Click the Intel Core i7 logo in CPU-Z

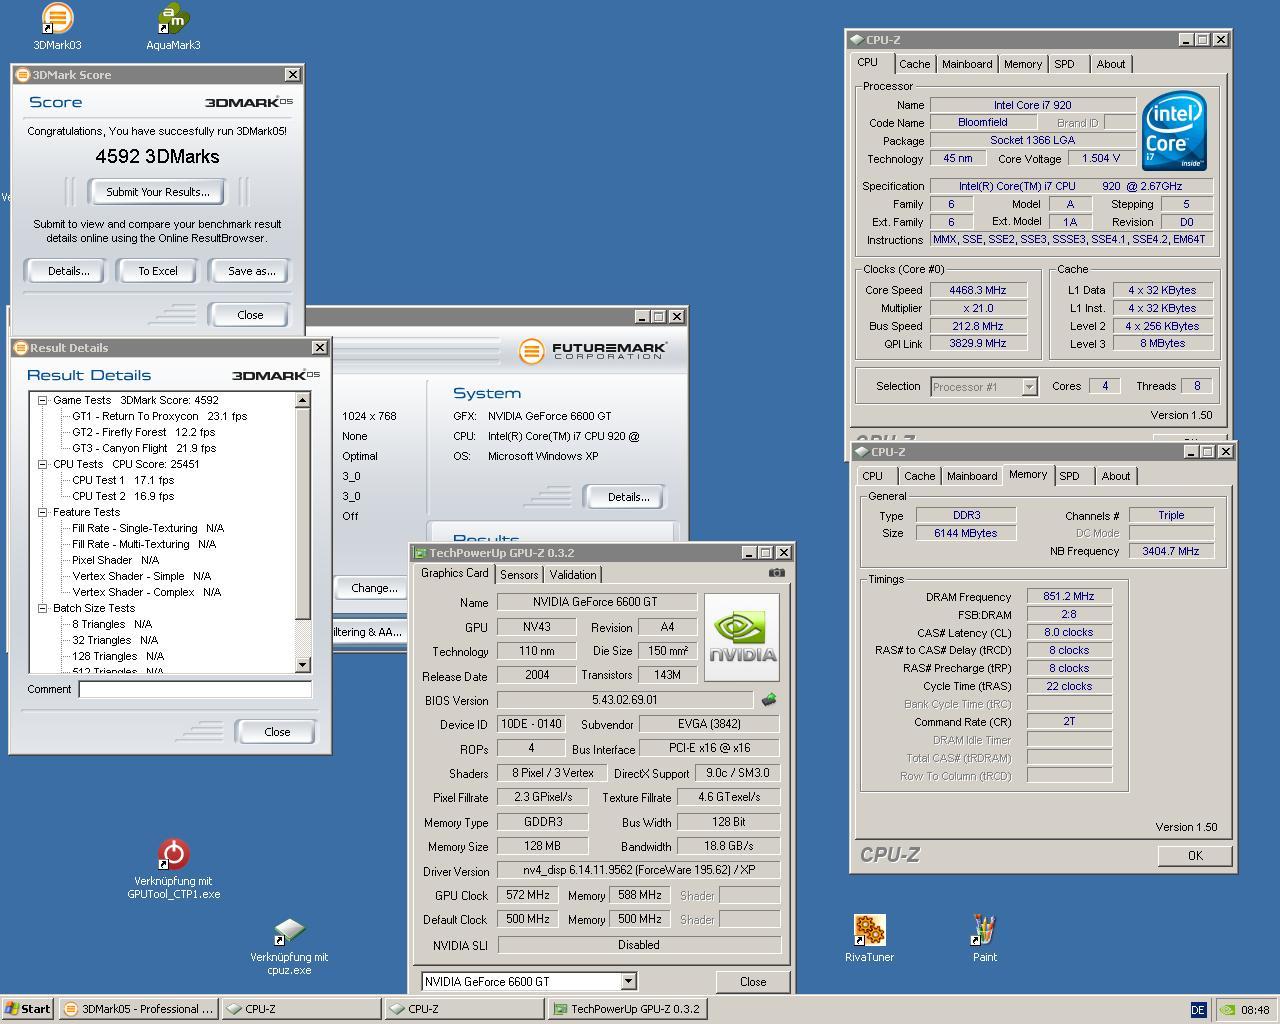pyautogui.click(x=1174, y=131)
